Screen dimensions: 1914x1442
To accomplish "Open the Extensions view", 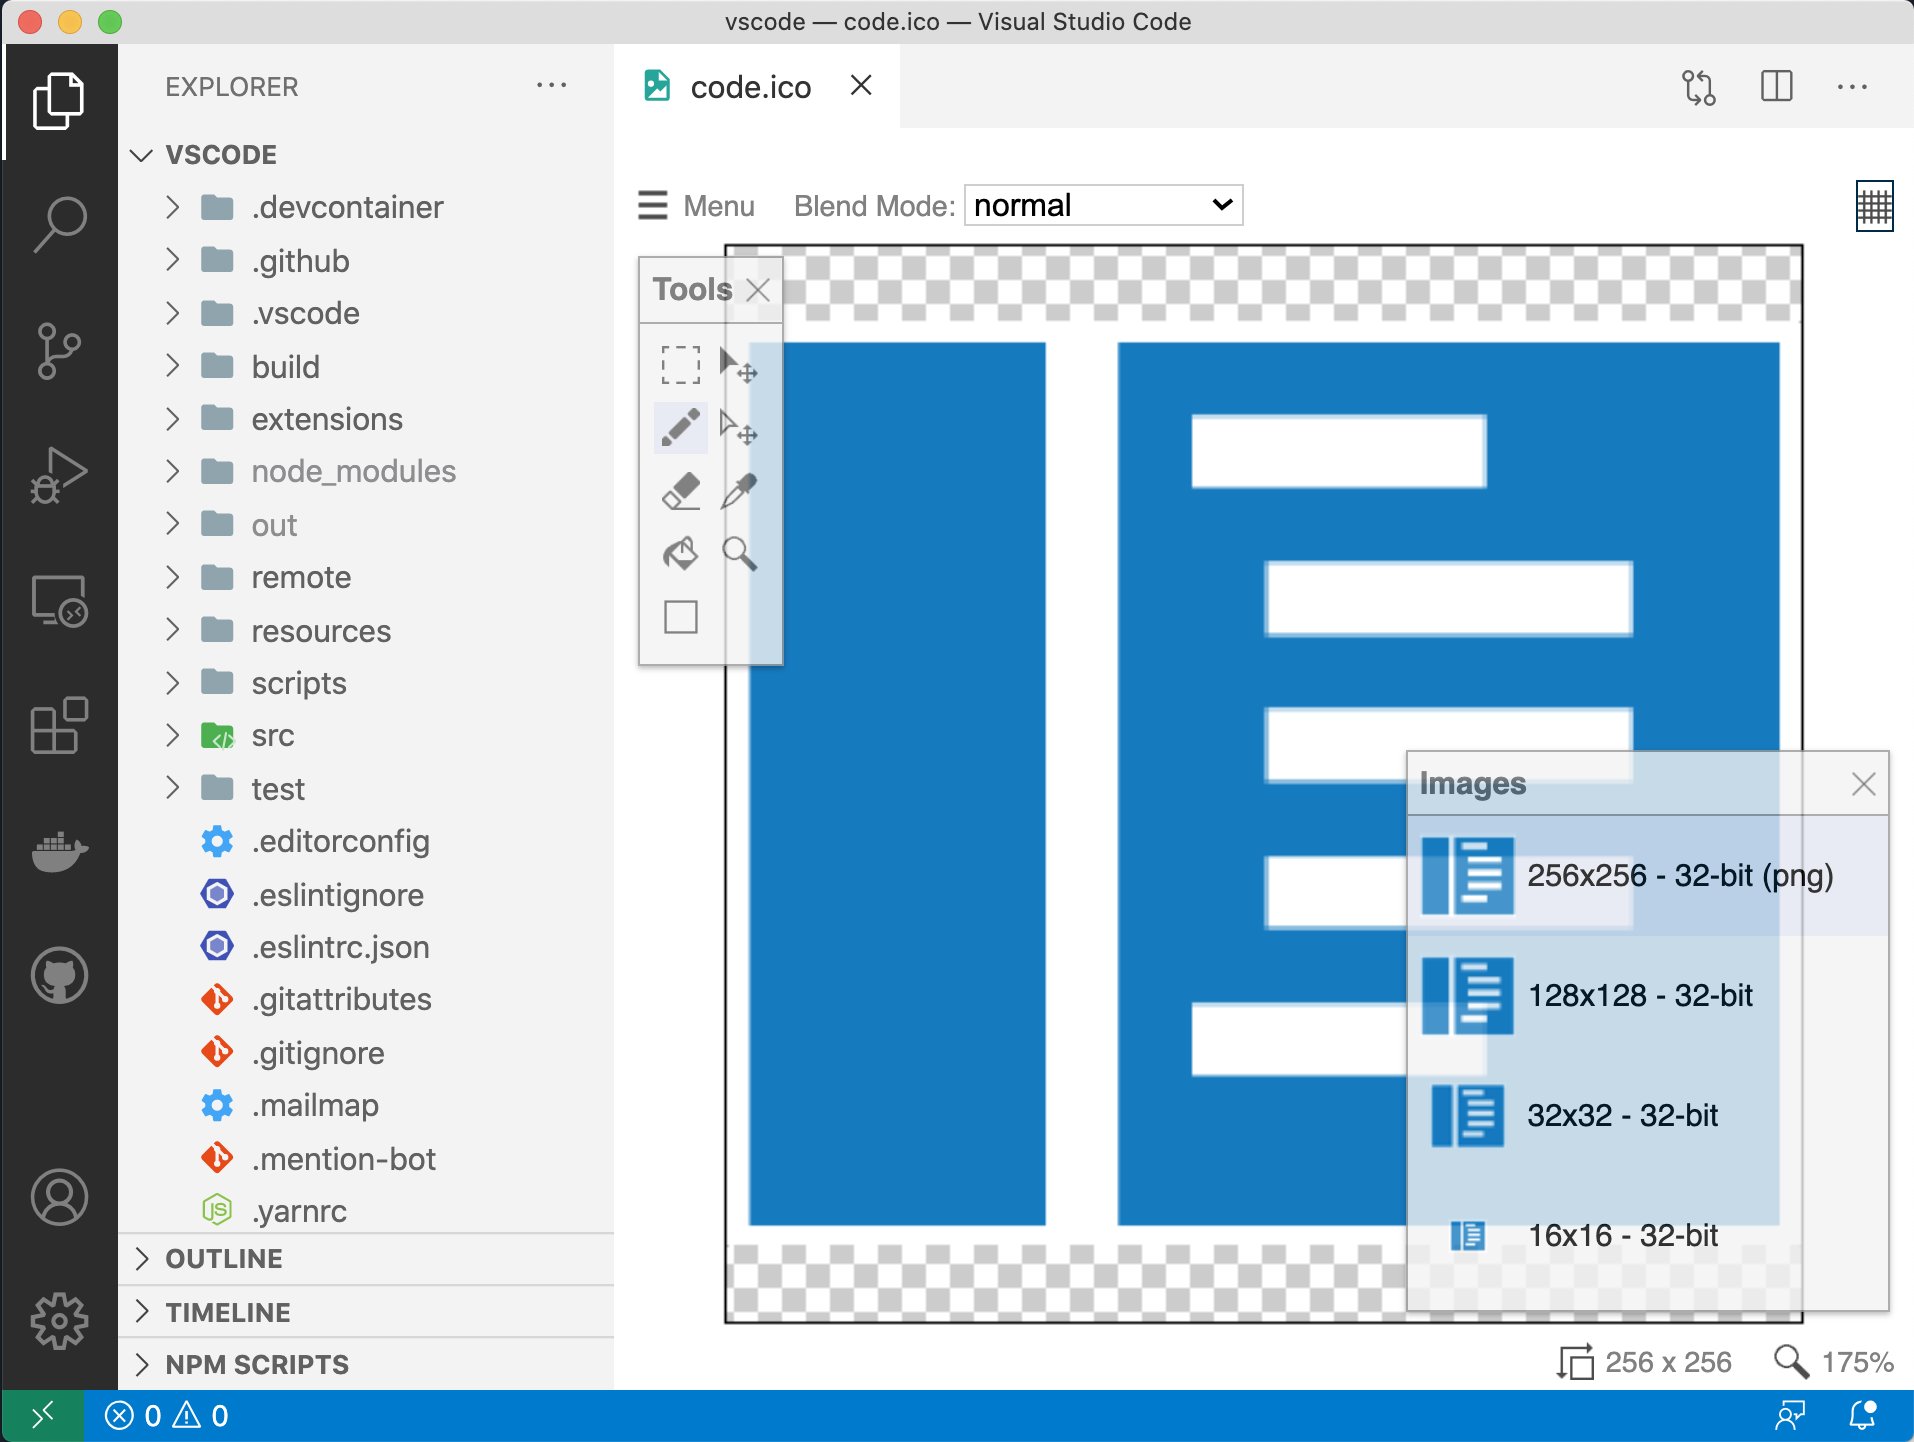I will point(59,725).
